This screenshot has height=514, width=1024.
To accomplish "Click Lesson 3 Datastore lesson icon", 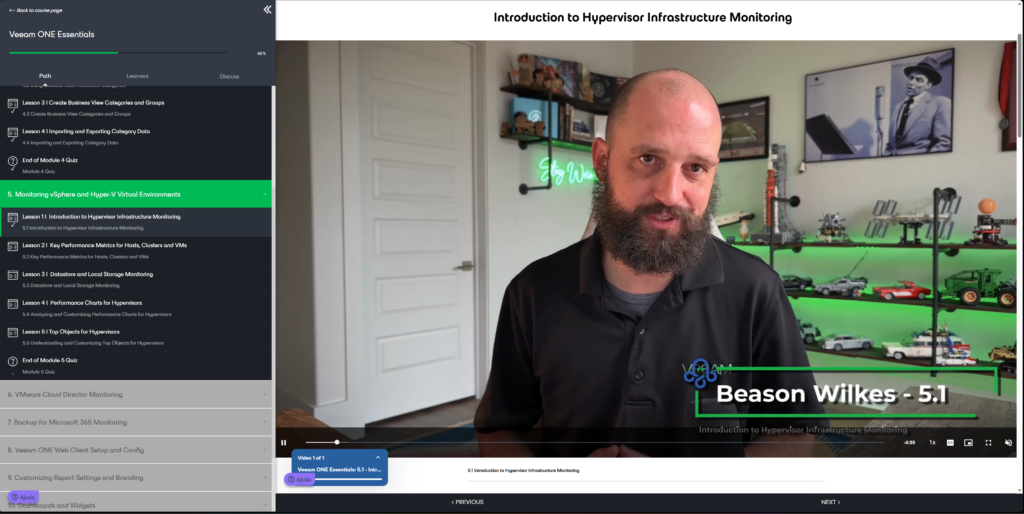I will pyautogui.click(x=13, y=279).
